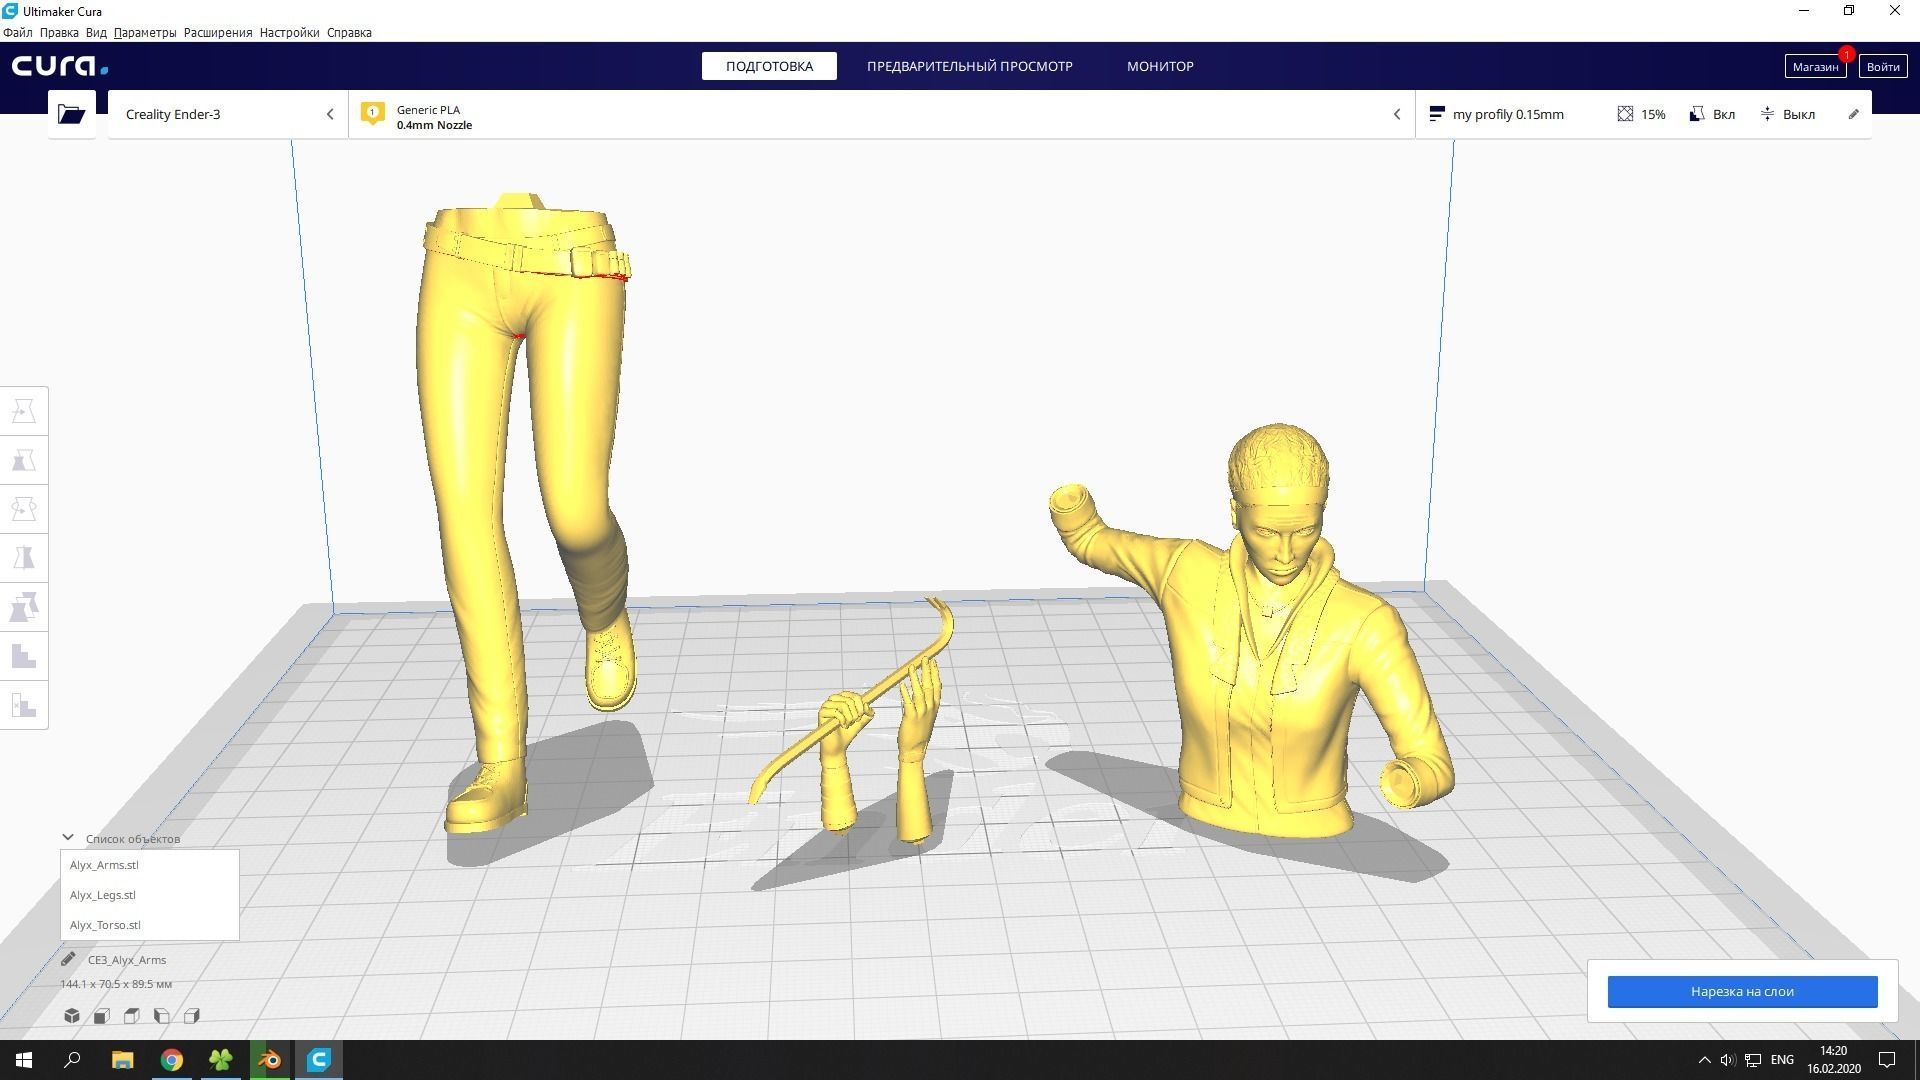Select the Move tool in left toolbar
This screenshot has width=1920, height=1080.
(x=24, y=411)
